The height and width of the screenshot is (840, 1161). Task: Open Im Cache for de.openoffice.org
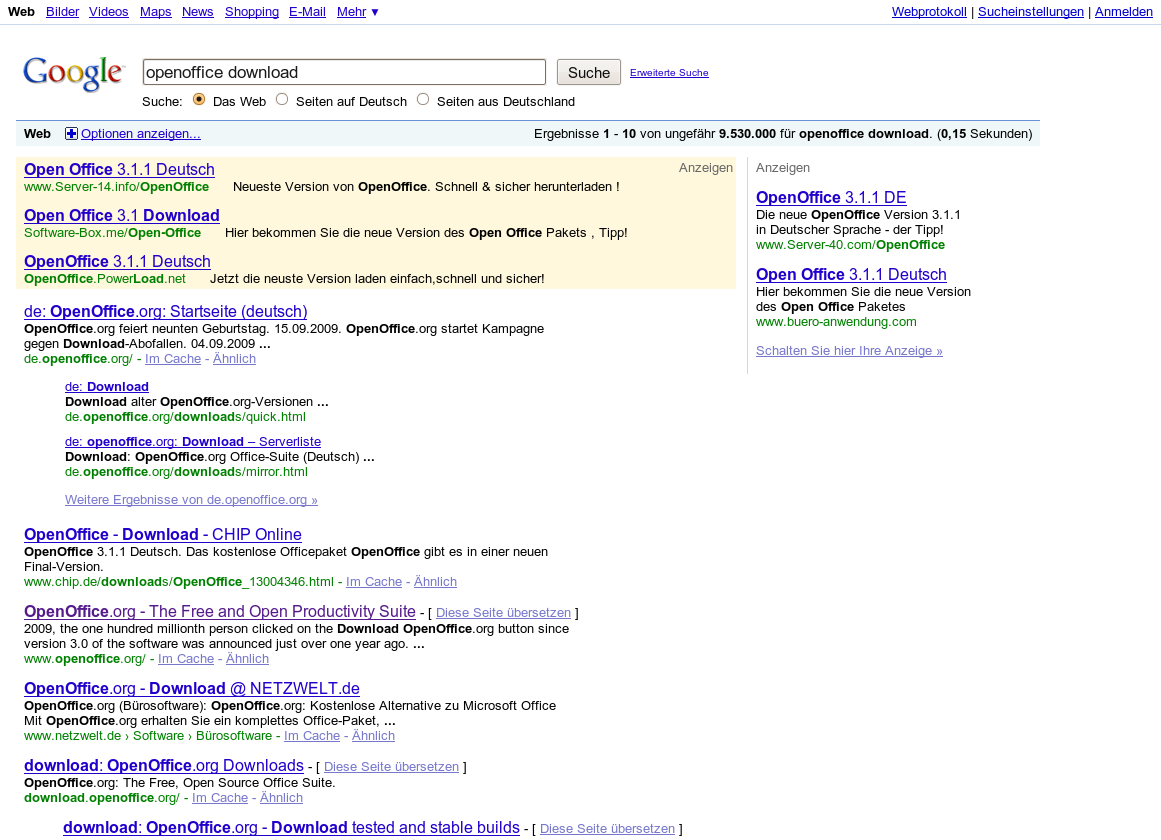(x=173, y=359)
